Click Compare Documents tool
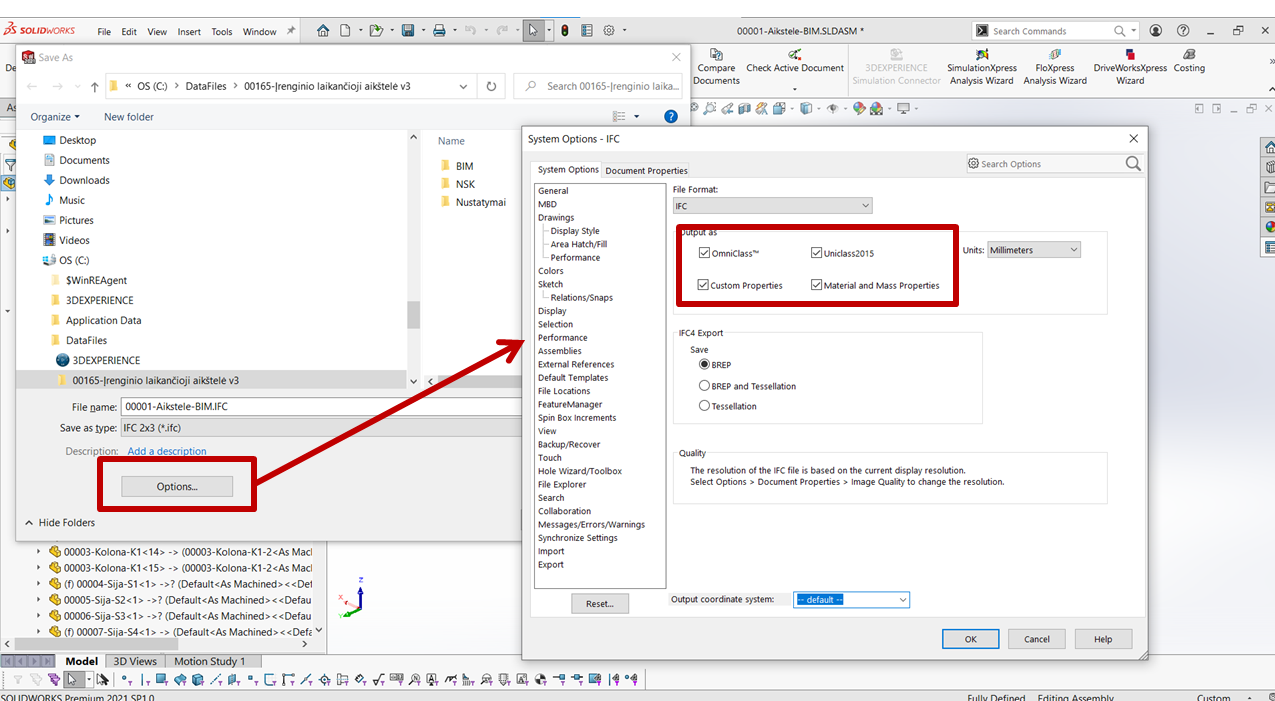Viewport: 1275px width, 701px height. [x=716, y=67]
